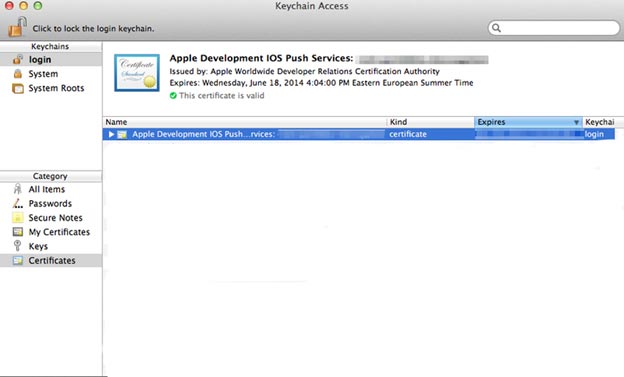Sort by the Kind column header
This screenshot has height=377, width=624.
coord(431,122)
